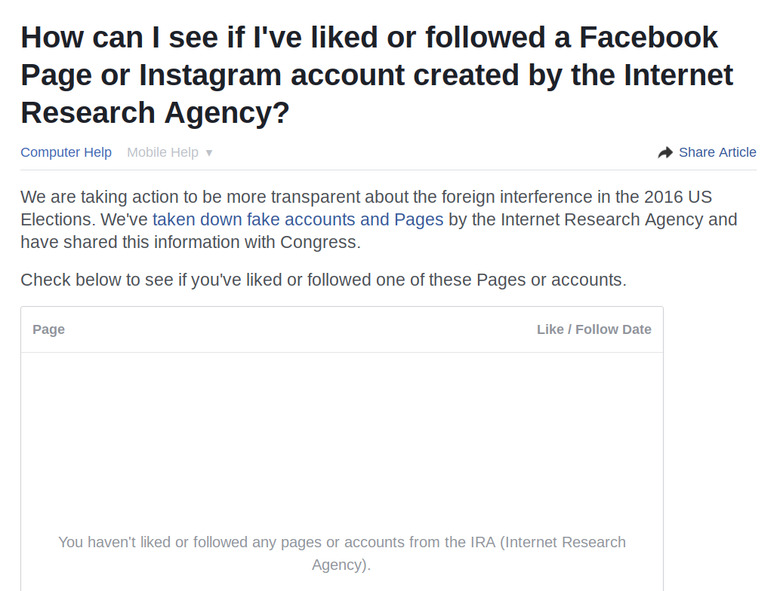Screen dimensions: 780x591
Task: Click "Research Agency?" in the title
Action: (x=155, y=112)
